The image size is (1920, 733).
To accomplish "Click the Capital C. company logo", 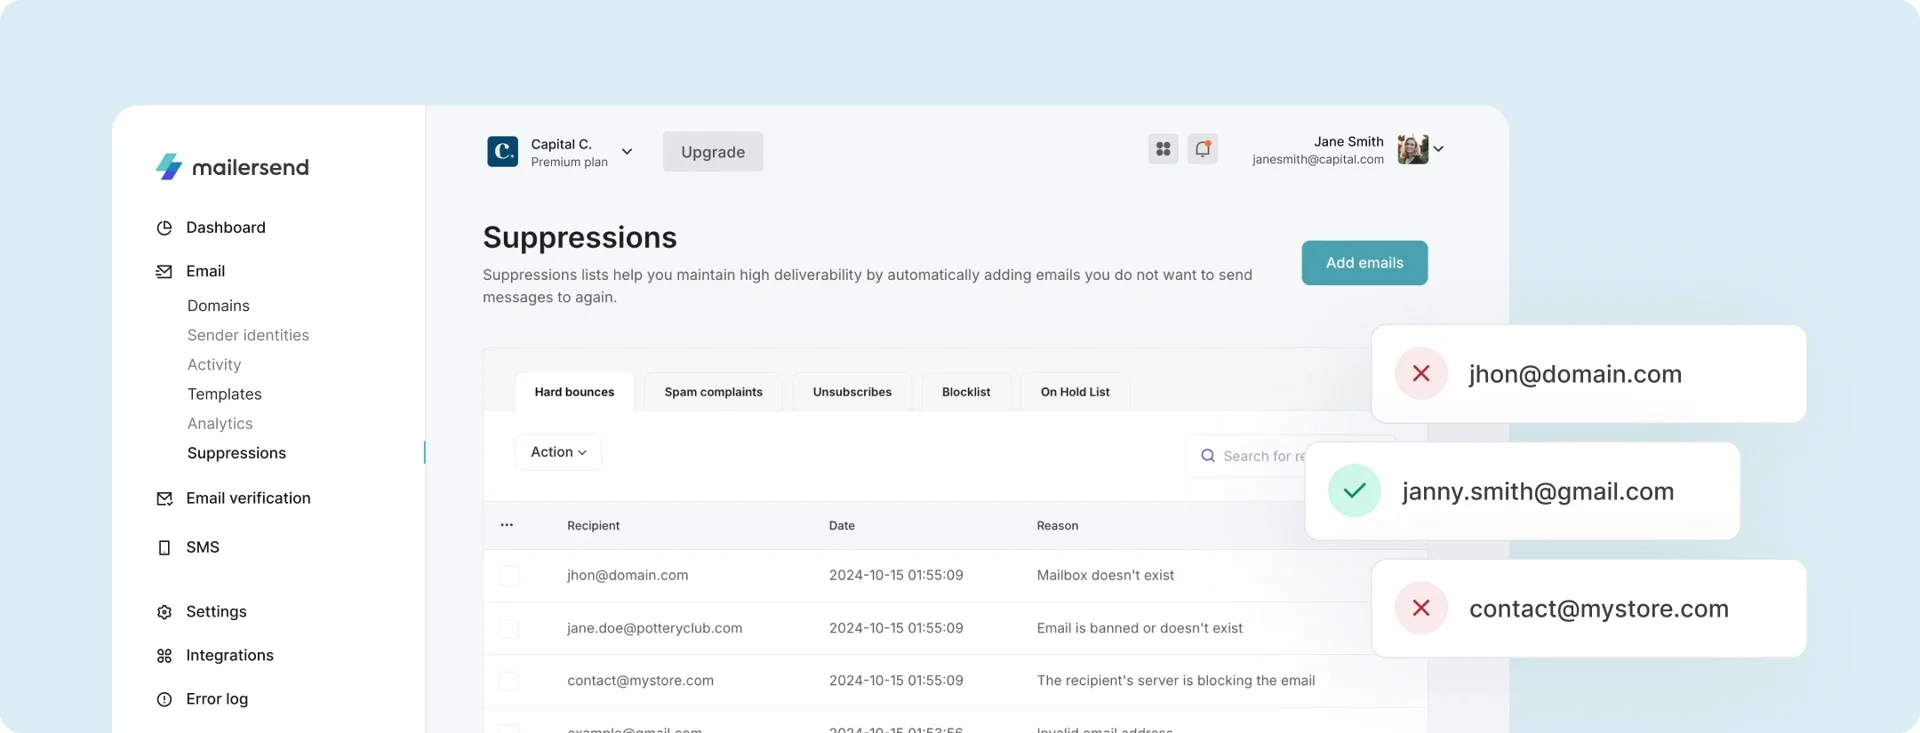I will click(503, 152).
